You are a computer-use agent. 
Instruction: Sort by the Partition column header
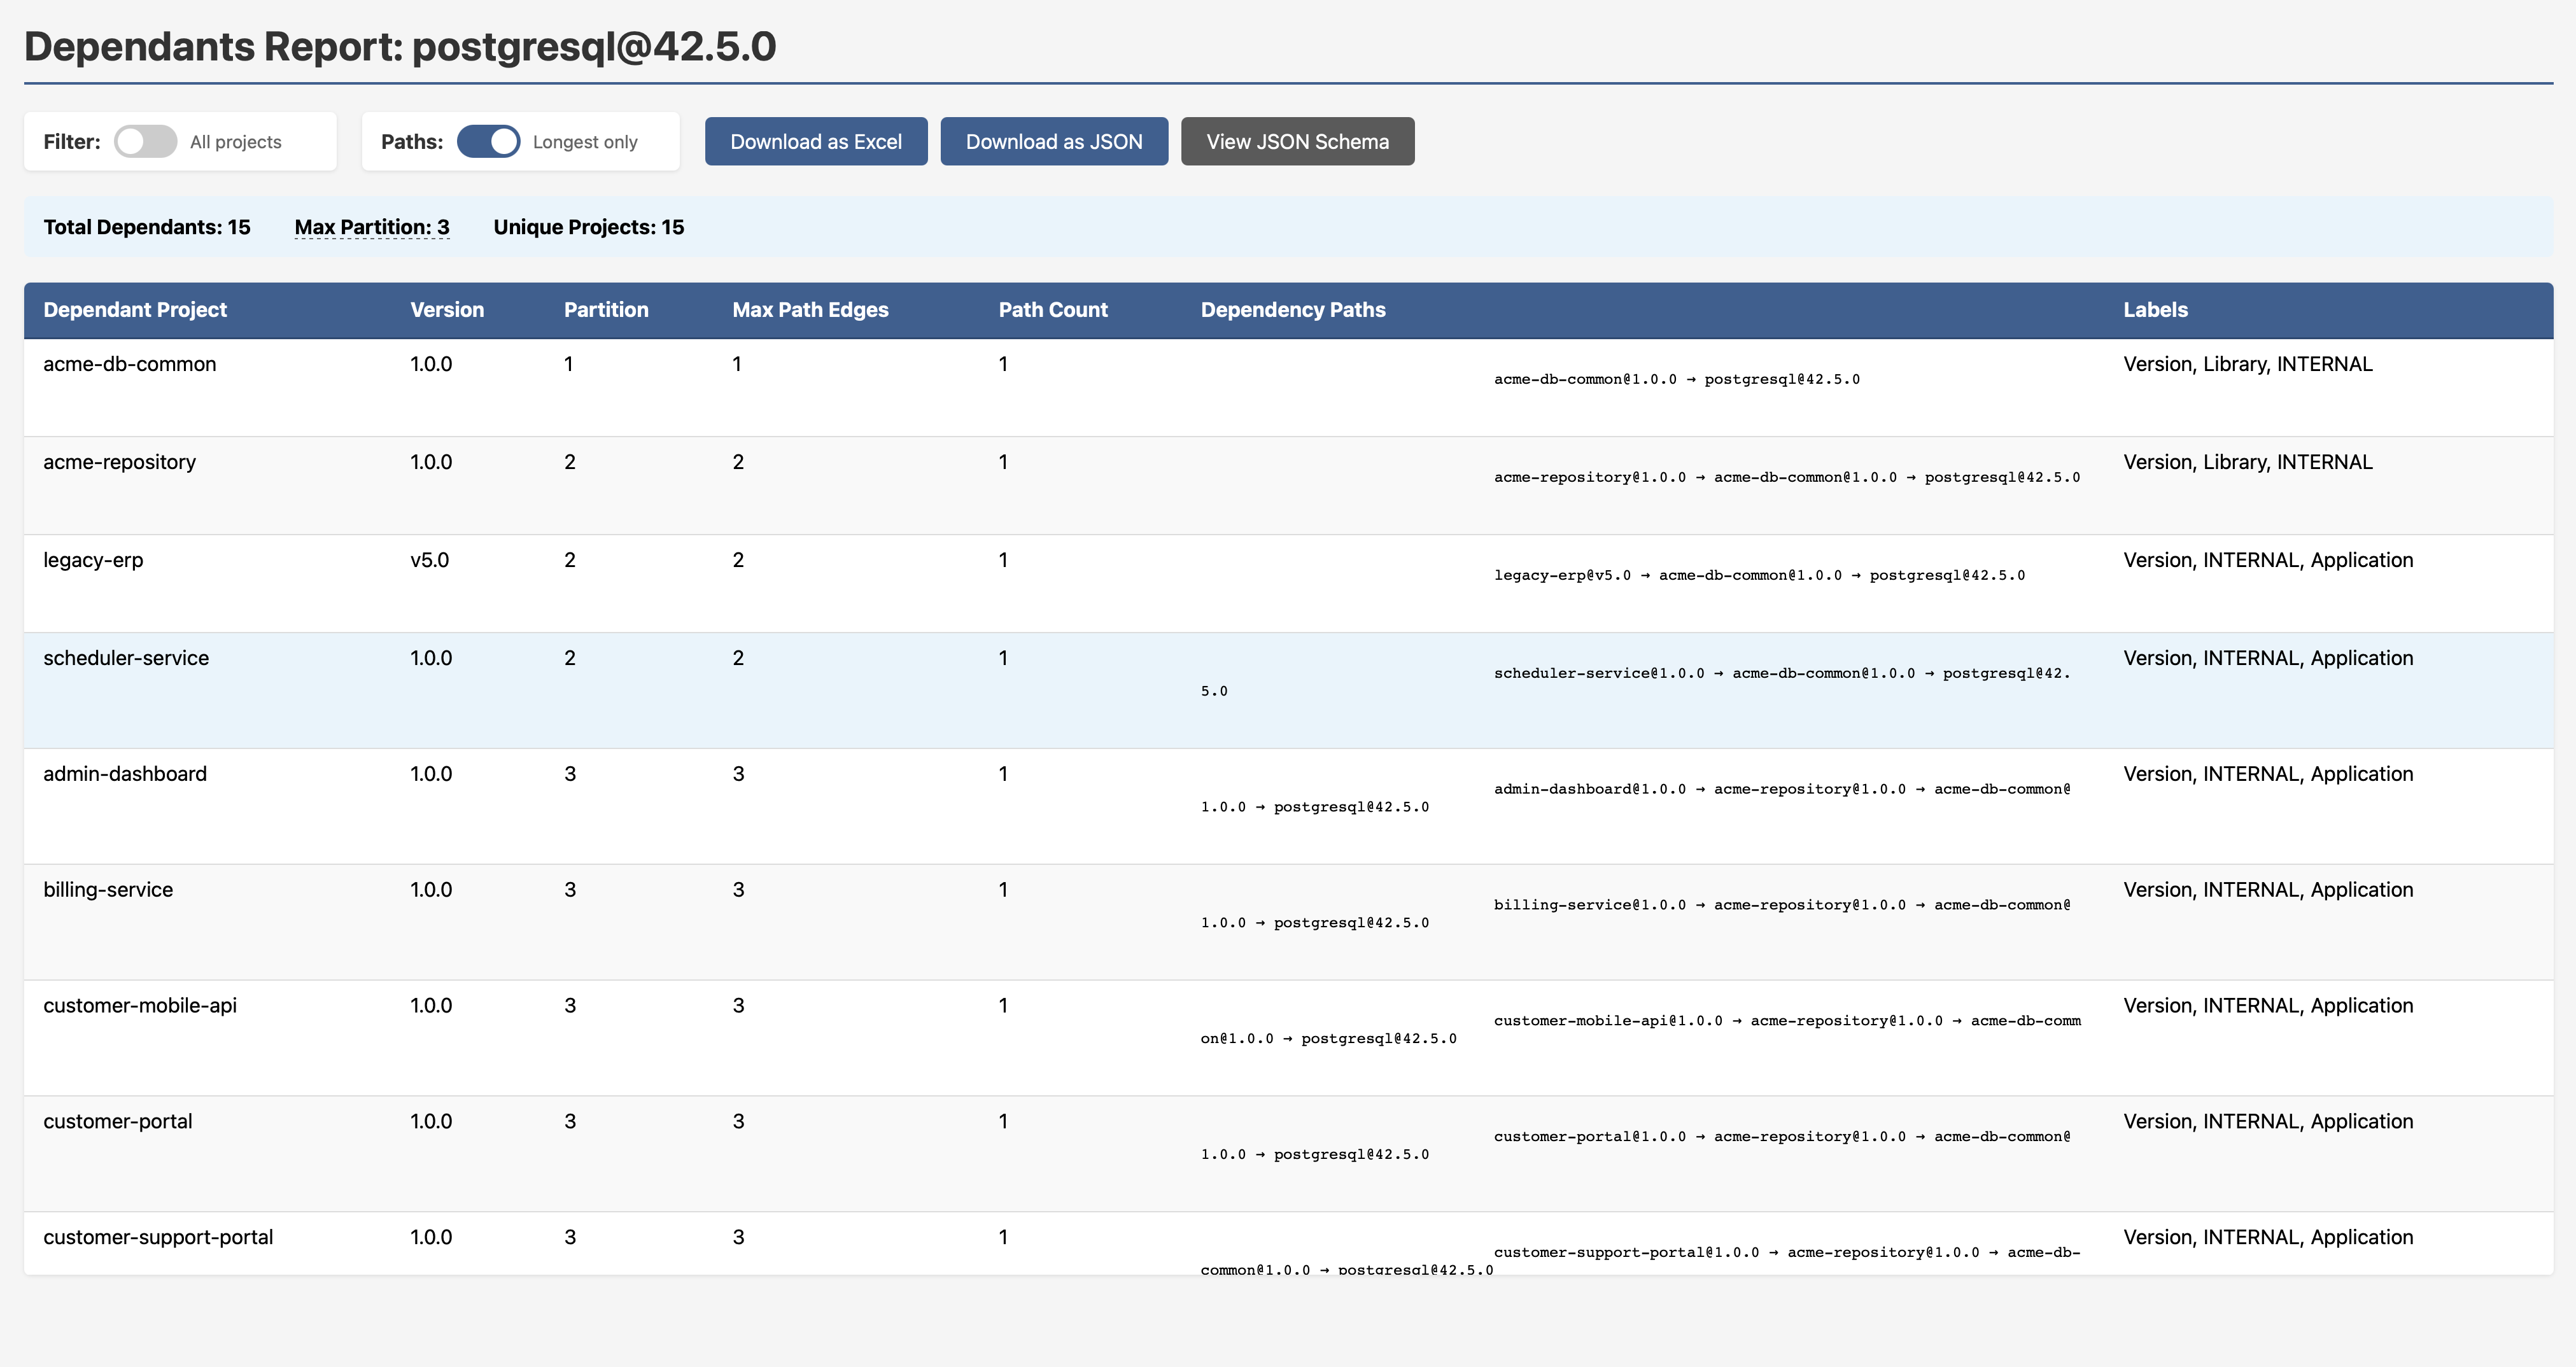click(606, 310)
